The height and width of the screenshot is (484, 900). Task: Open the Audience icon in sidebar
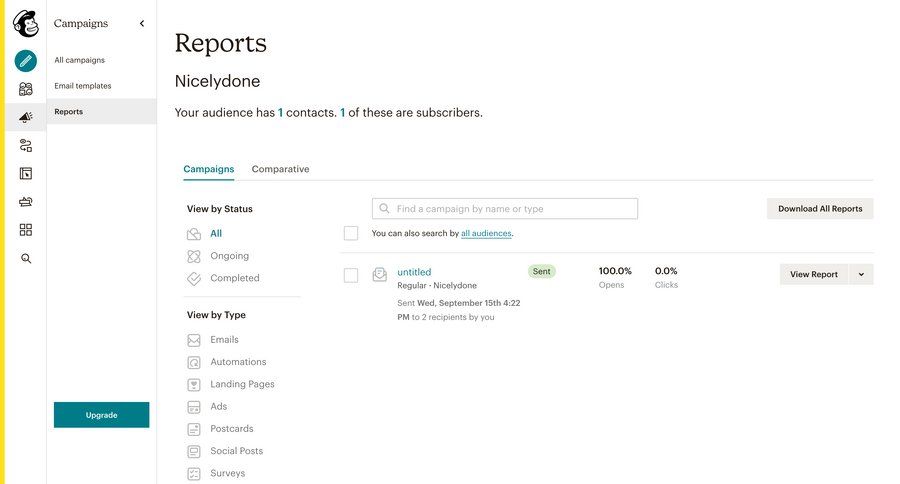[x=26, y=89]
